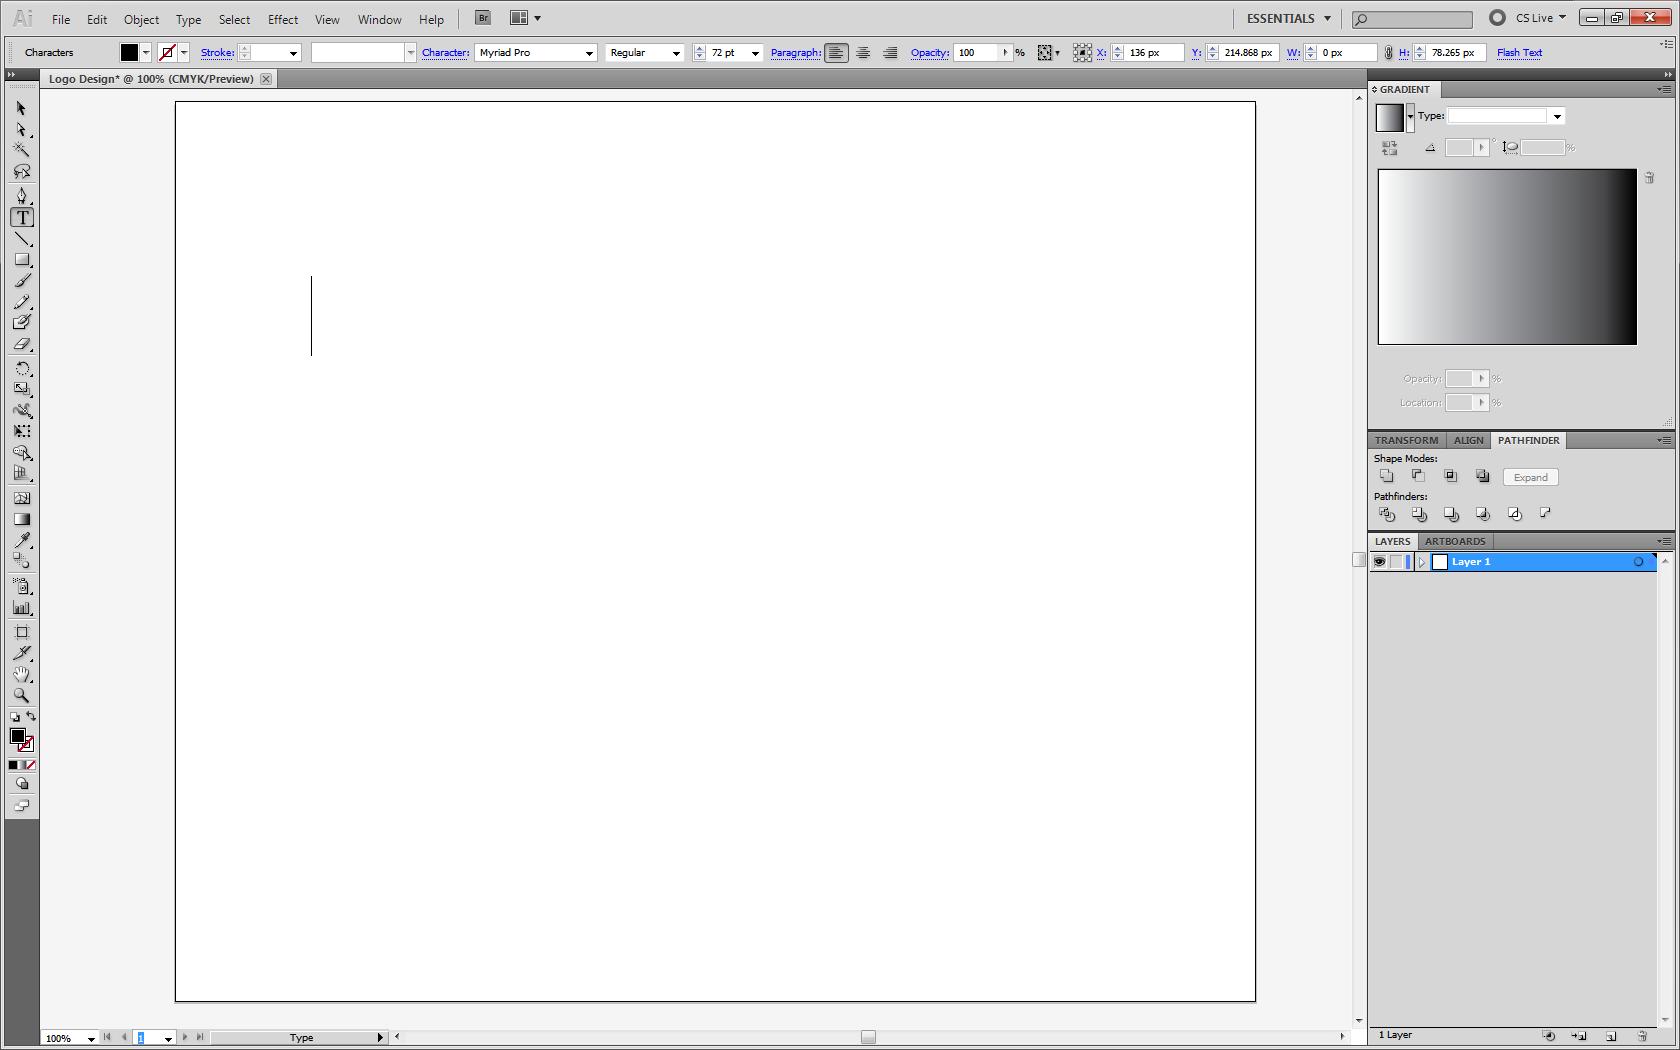Click the Flash Text link
This screenshot has height=1050, width=1680.
click(x=1519, y=53)
